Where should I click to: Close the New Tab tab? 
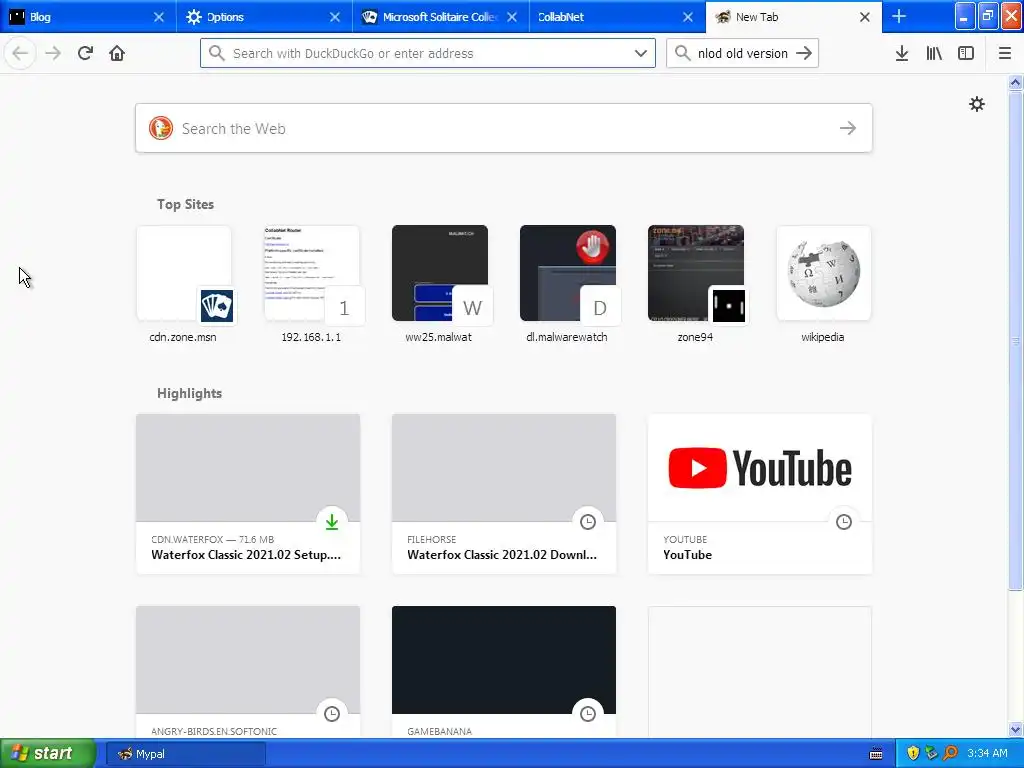[865, 17]
